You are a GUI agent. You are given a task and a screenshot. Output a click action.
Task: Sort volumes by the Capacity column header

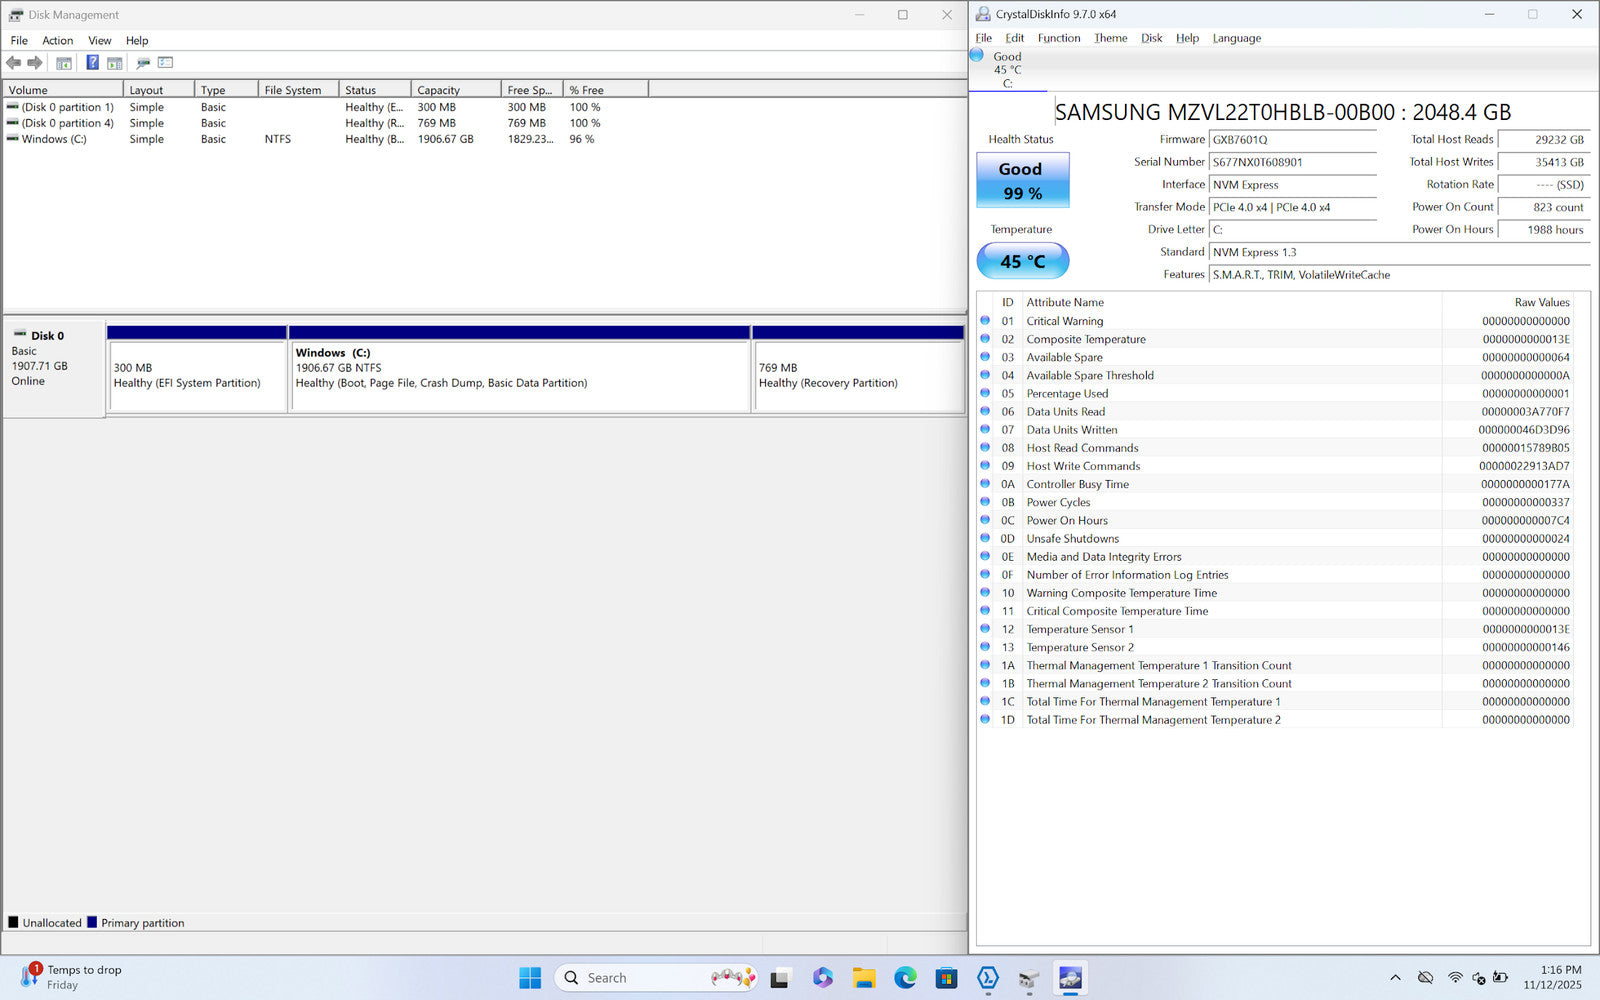[454, 90]
